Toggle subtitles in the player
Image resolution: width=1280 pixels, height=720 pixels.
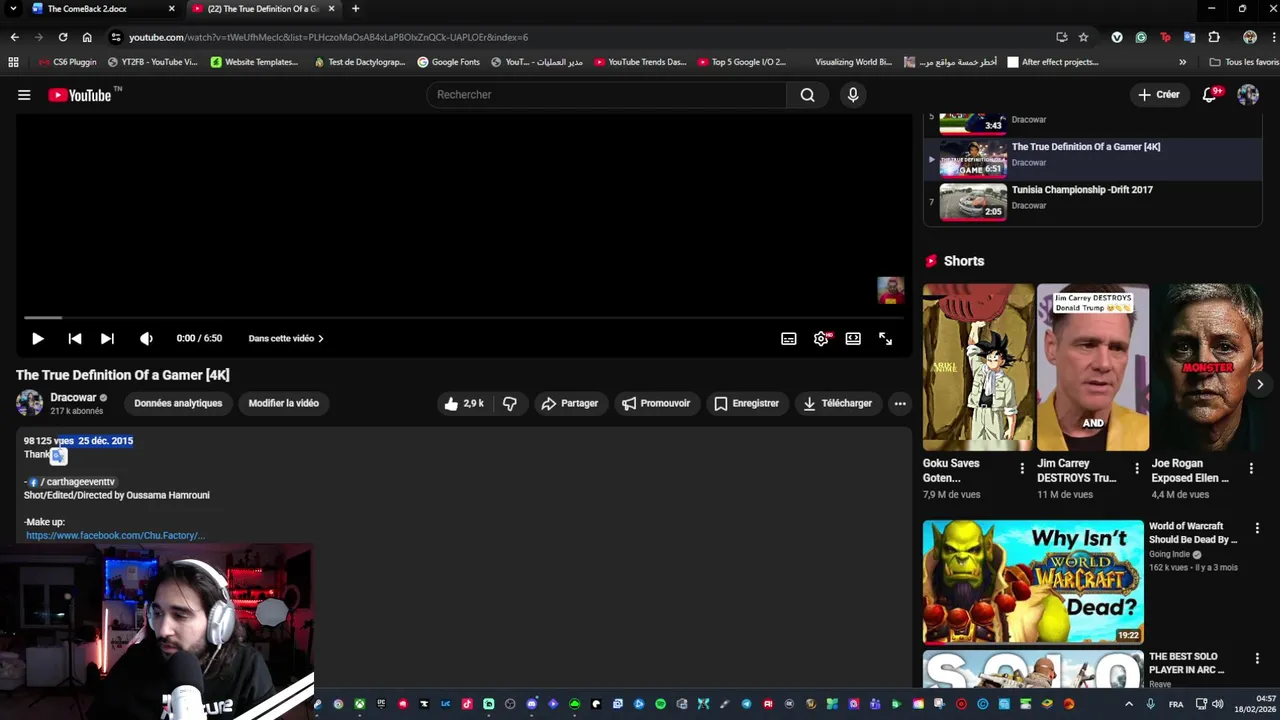(x=789, y=339)
